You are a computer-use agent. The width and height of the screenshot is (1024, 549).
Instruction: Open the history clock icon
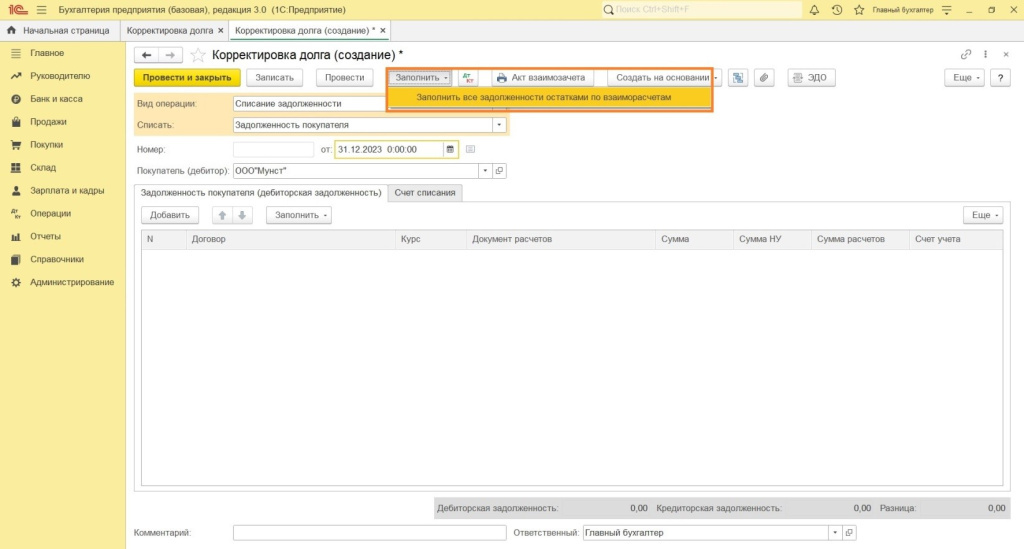click(837, 10)
